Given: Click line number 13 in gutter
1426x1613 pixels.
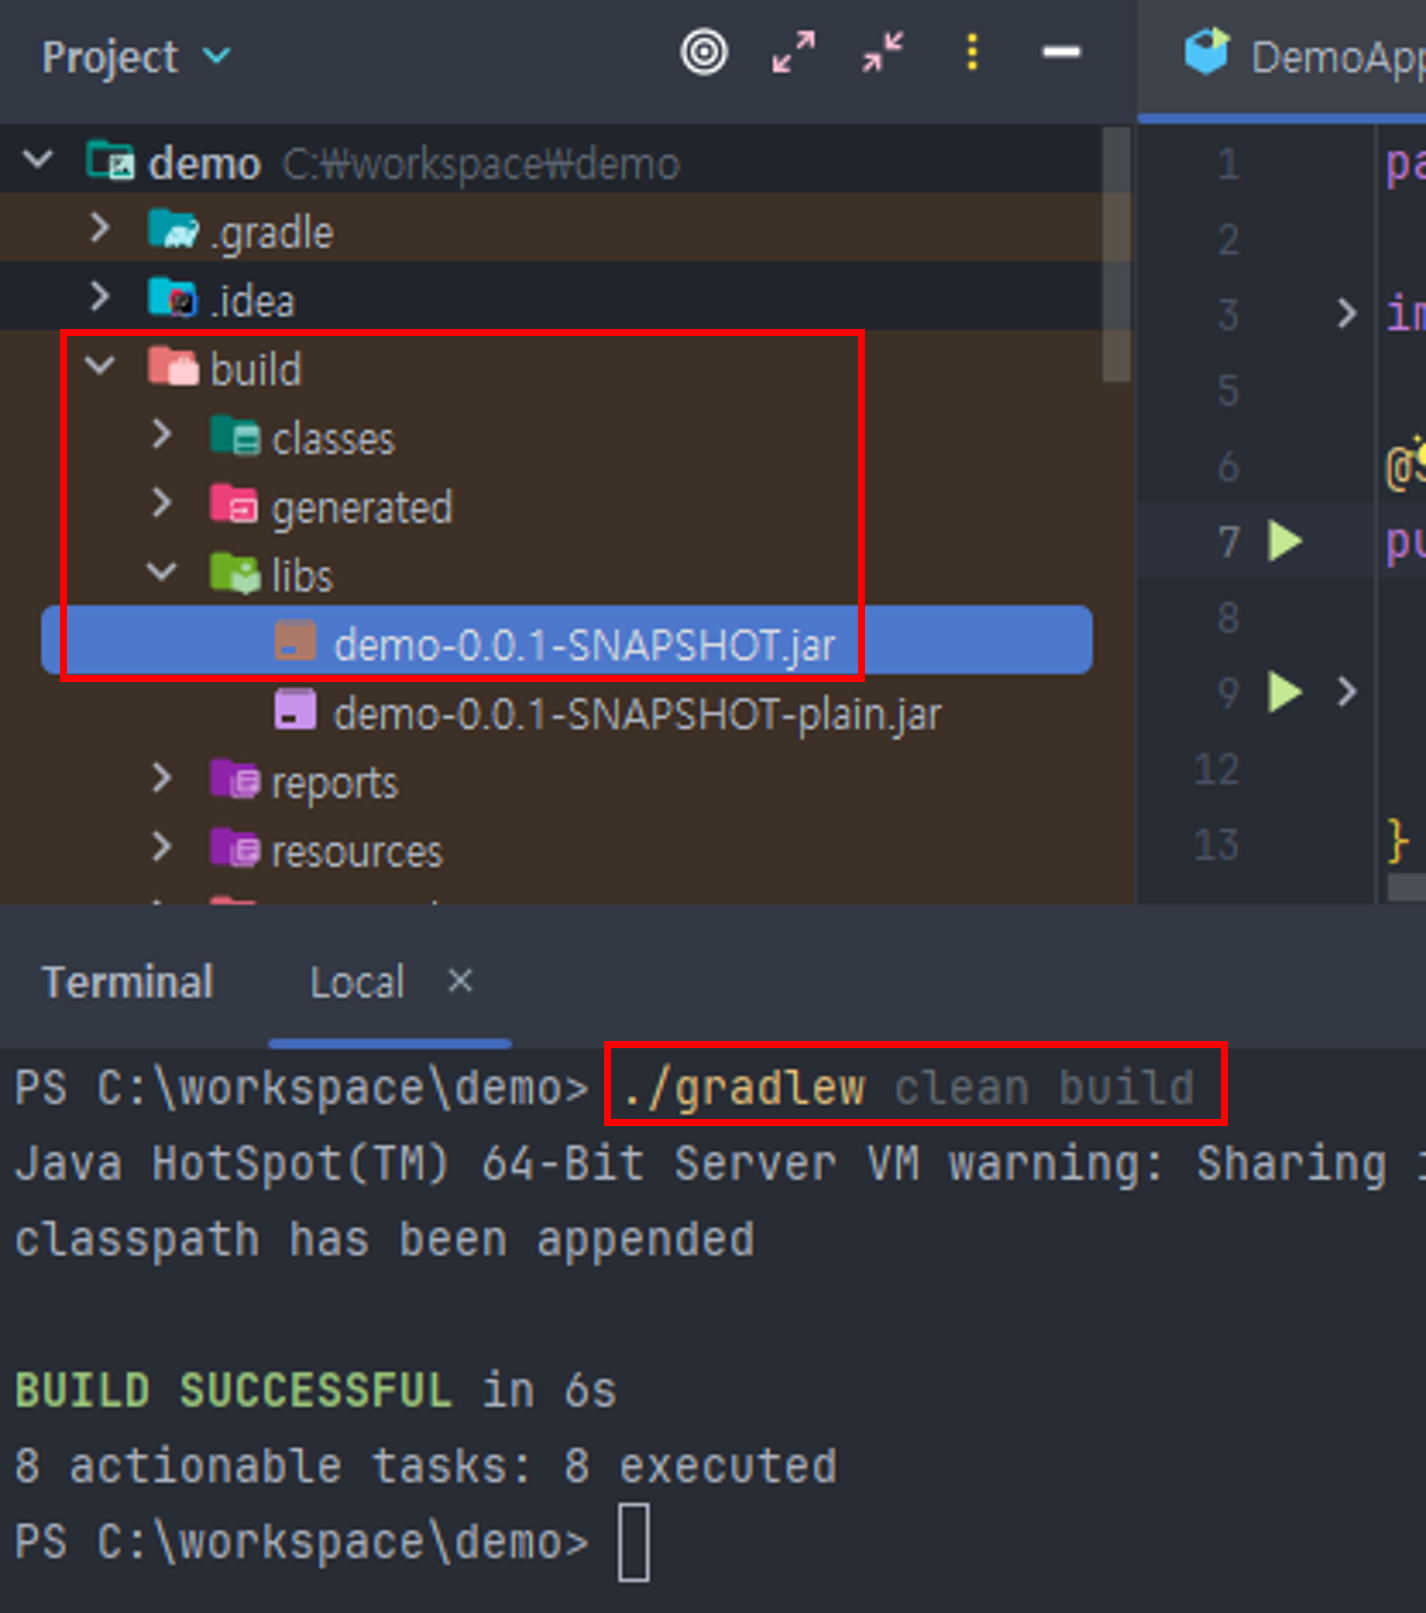Looking at the screenshot, I should (x=1217, y=845).
